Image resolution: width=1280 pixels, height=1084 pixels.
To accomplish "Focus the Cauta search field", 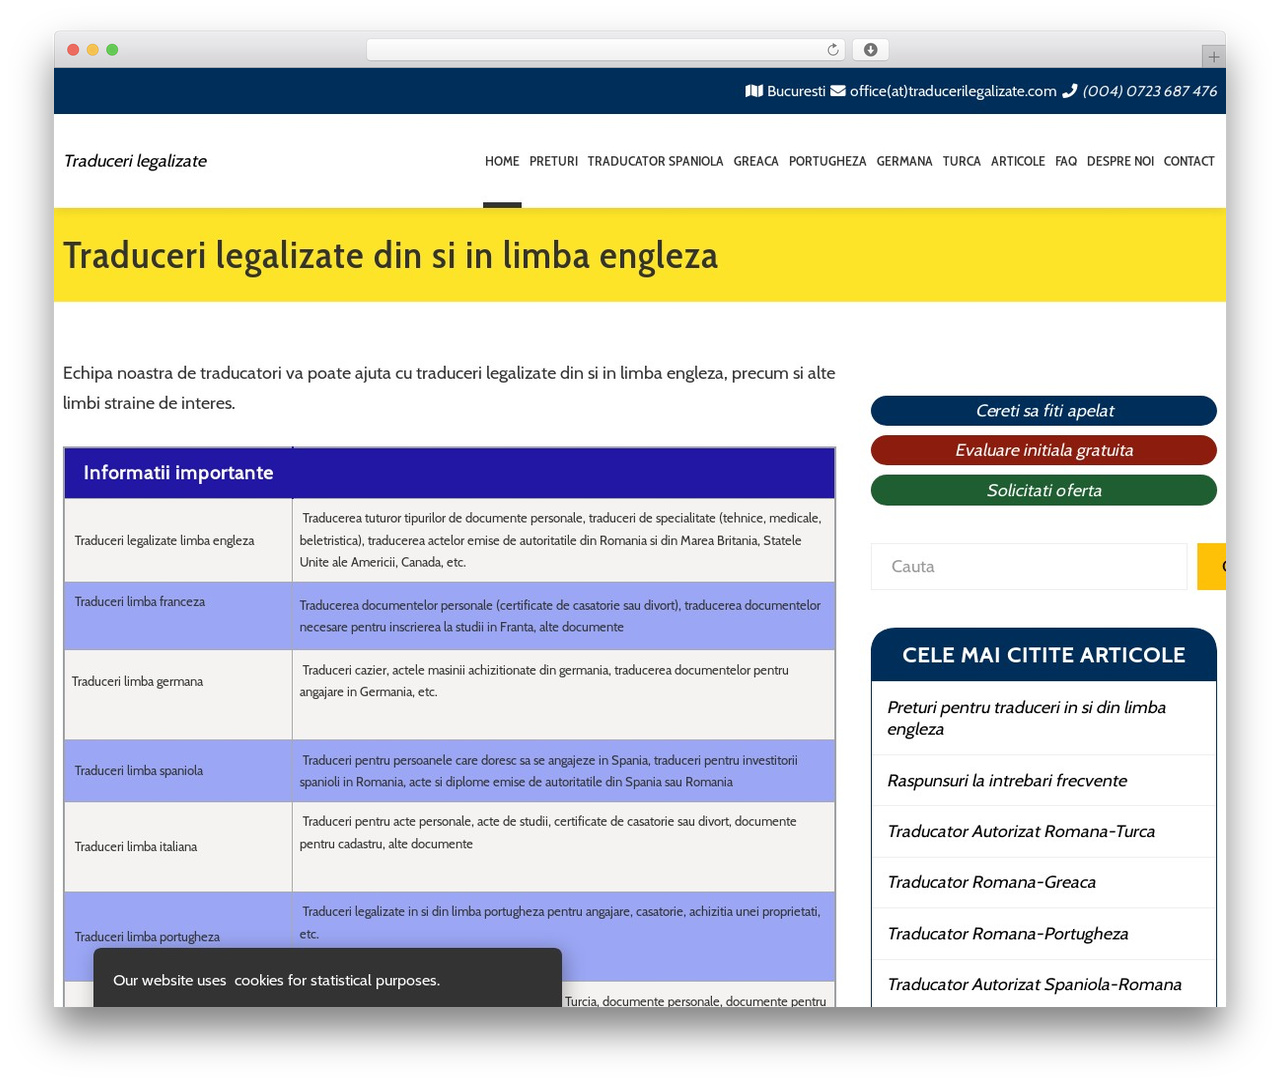I will (x=1029, y=567).
